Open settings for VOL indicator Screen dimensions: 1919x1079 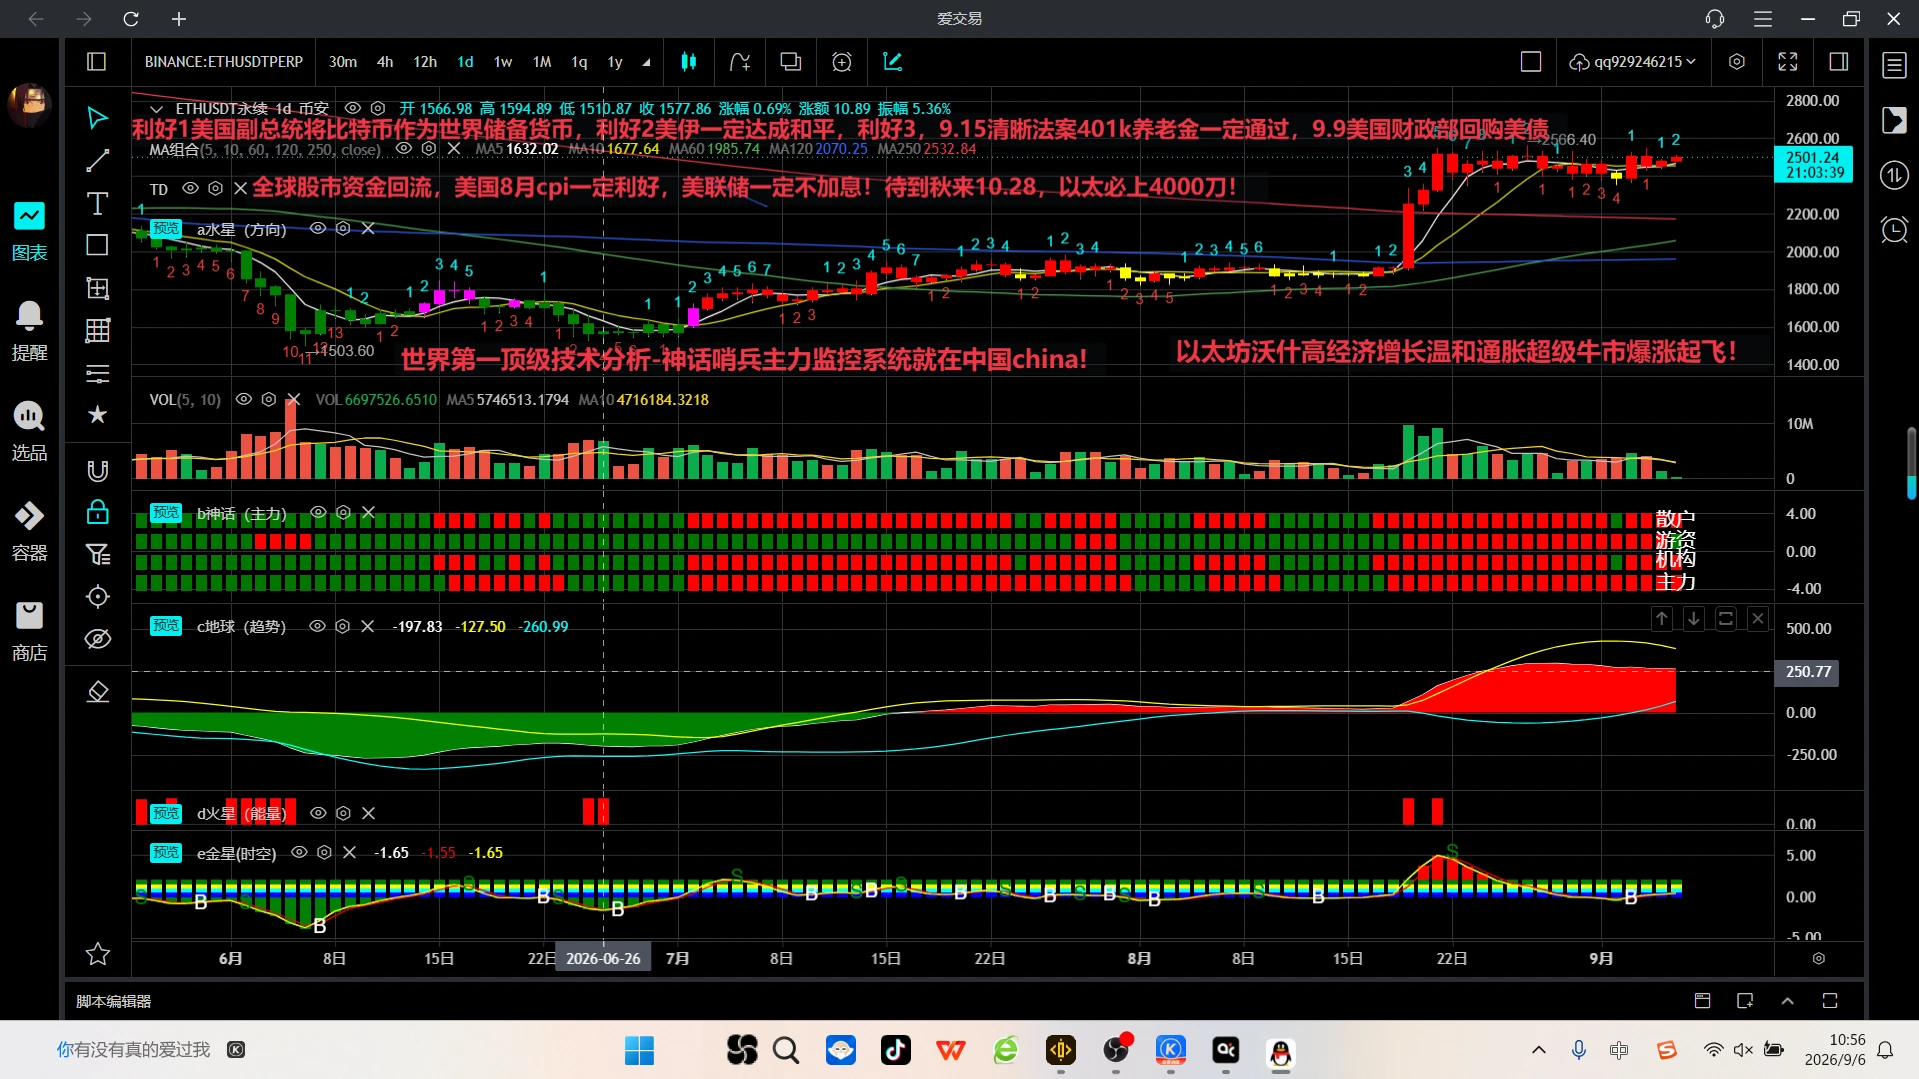click(268, 399)
